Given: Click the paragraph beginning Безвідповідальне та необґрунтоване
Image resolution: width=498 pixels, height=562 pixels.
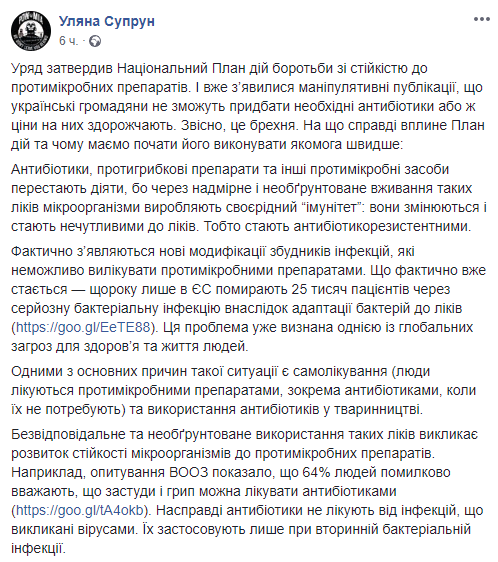Looking at the screenshot, I should click(247, 491).
